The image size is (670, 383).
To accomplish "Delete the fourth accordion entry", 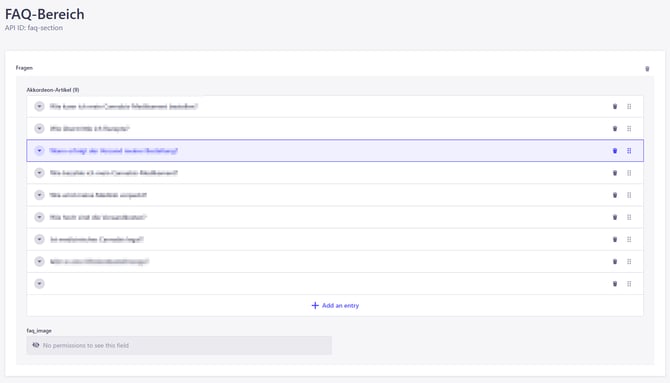I will click(x=615, y=173).
